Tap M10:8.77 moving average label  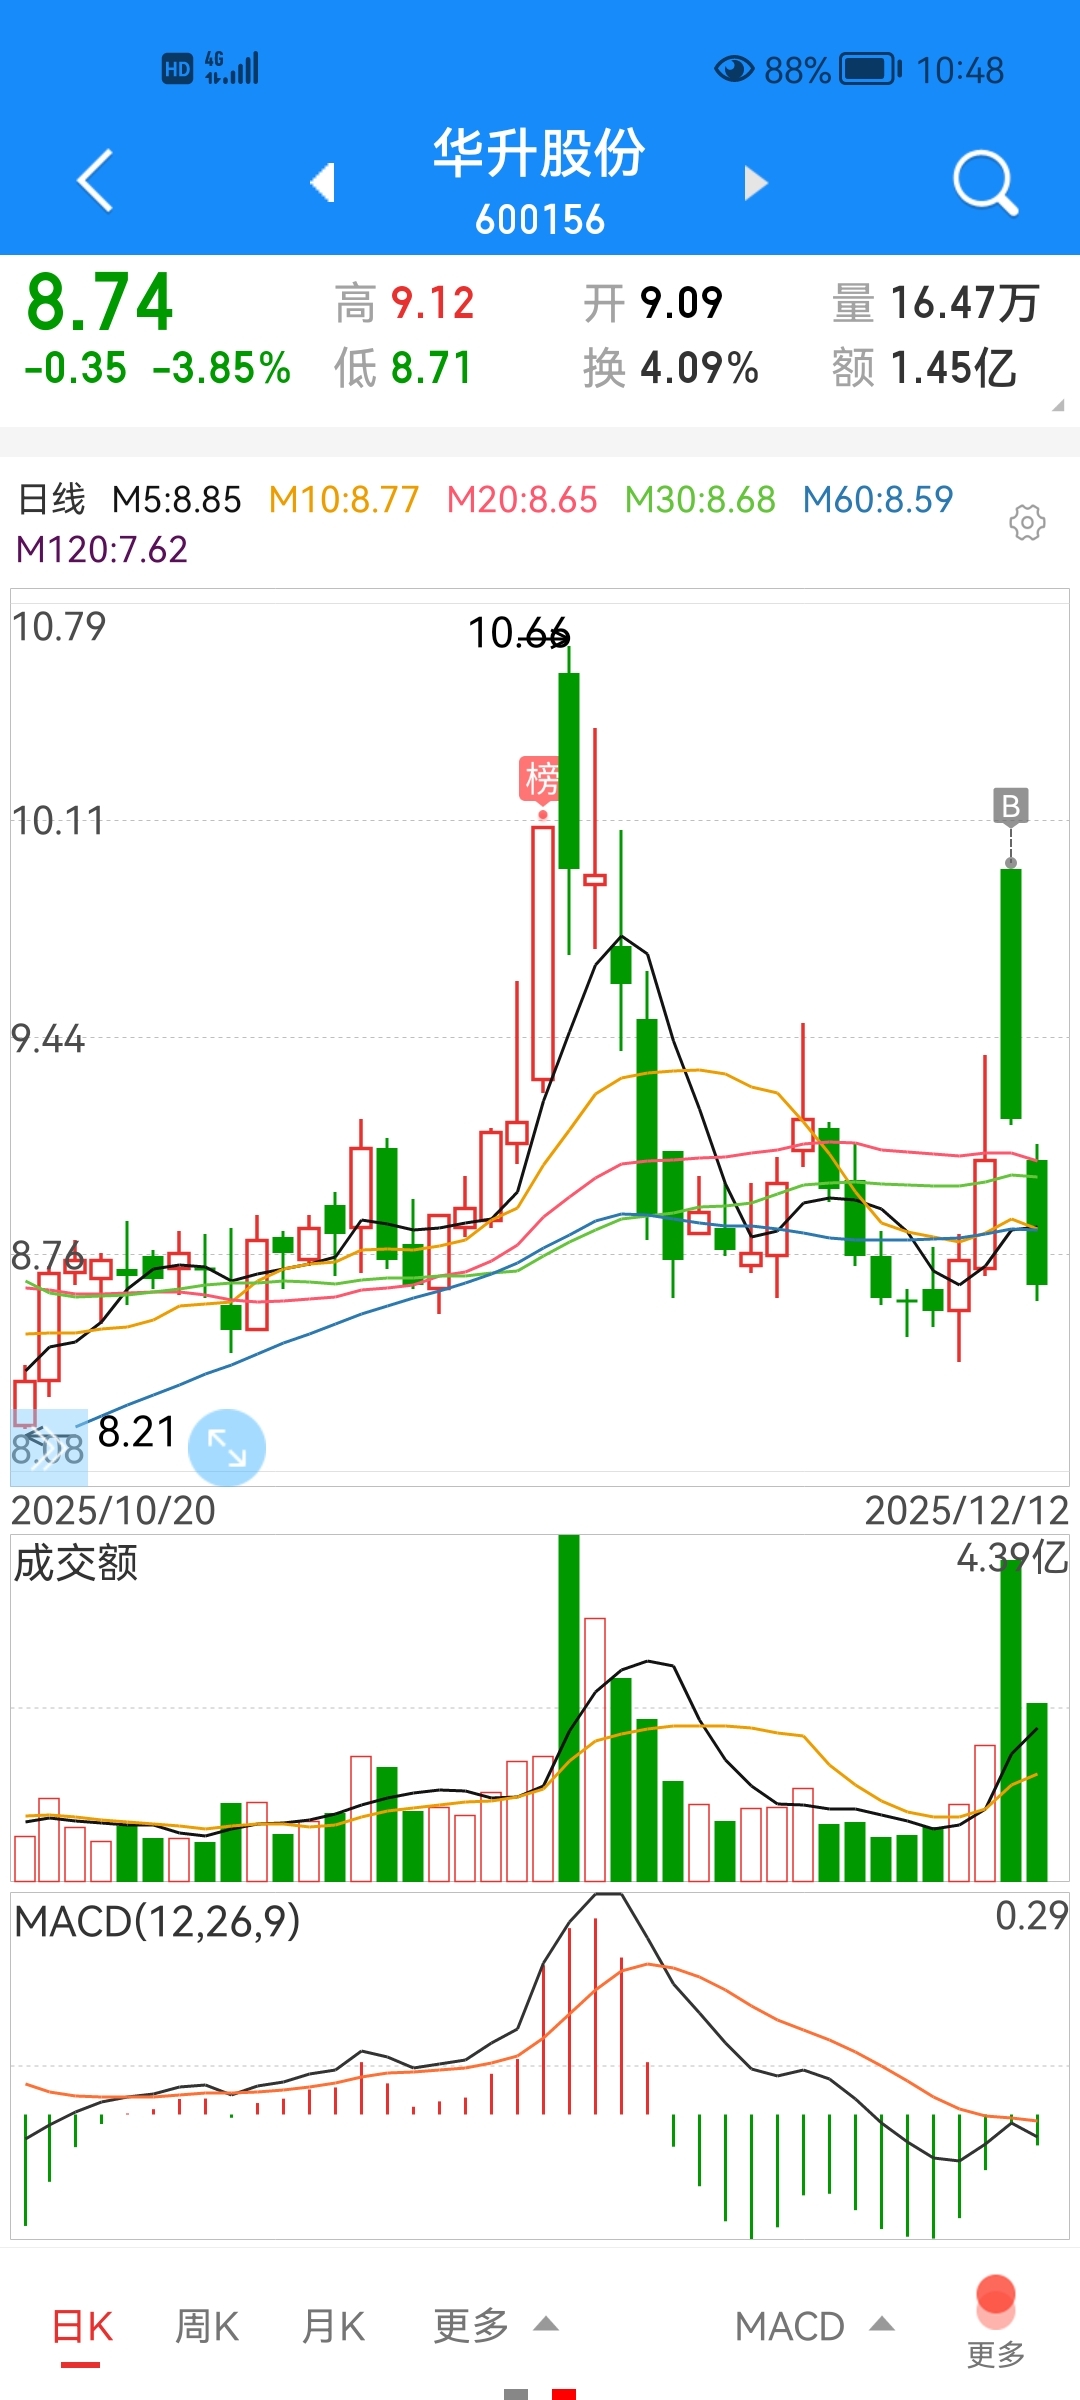[x=344, y=499]
